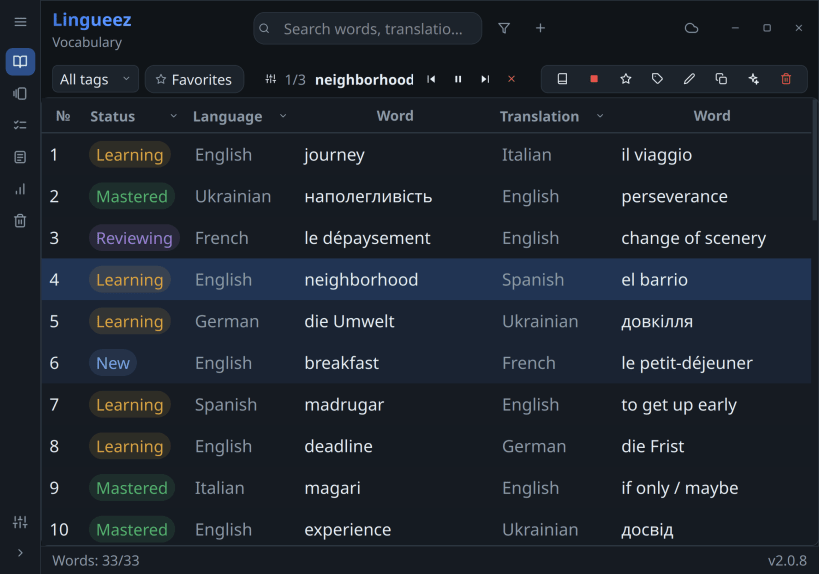819x574 pixels.
Task: Select die Frist translation
Action: tap(652, 447)
